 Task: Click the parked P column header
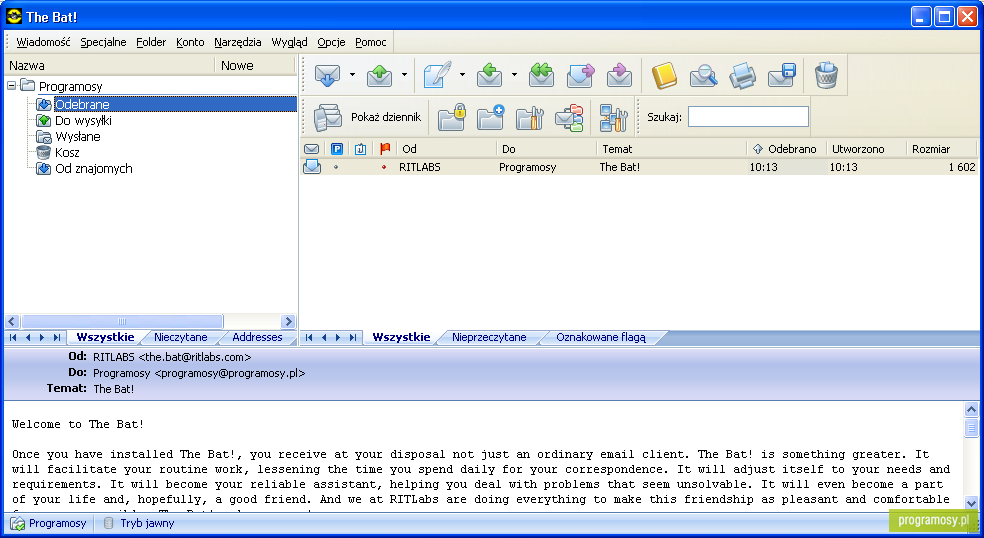click(x=336, y=149)
